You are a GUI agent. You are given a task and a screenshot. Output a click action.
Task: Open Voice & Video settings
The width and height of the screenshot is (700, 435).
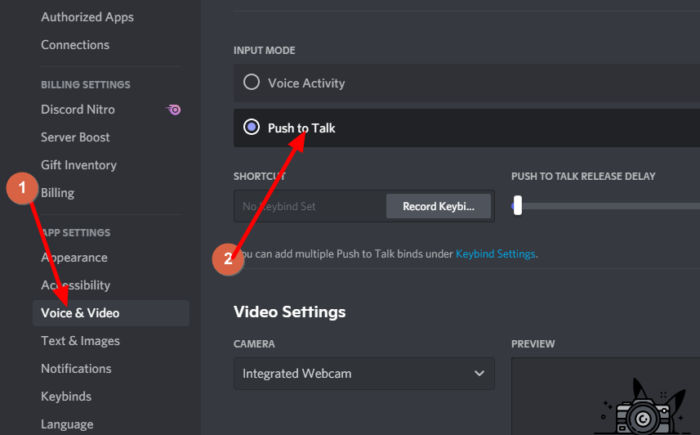[x=80, y=313]
